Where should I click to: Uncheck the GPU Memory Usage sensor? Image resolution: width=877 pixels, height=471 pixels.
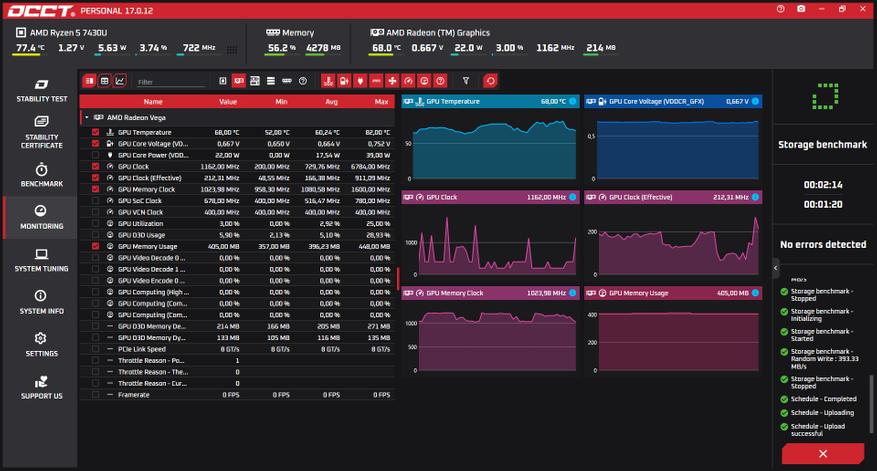click(96, 246)
